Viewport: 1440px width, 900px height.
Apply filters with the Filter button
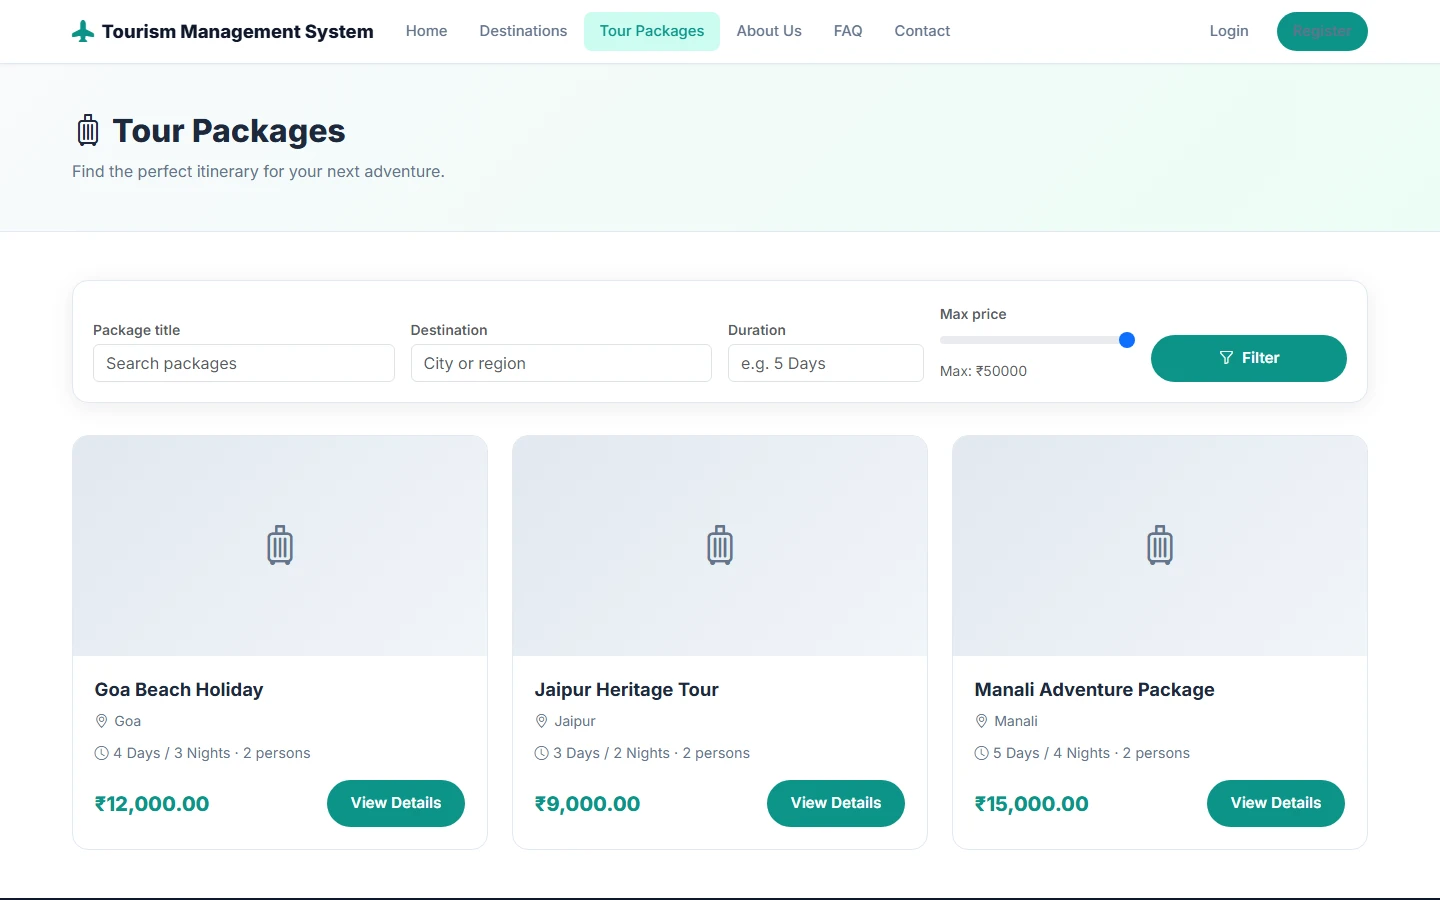(x=1249, y=358)
